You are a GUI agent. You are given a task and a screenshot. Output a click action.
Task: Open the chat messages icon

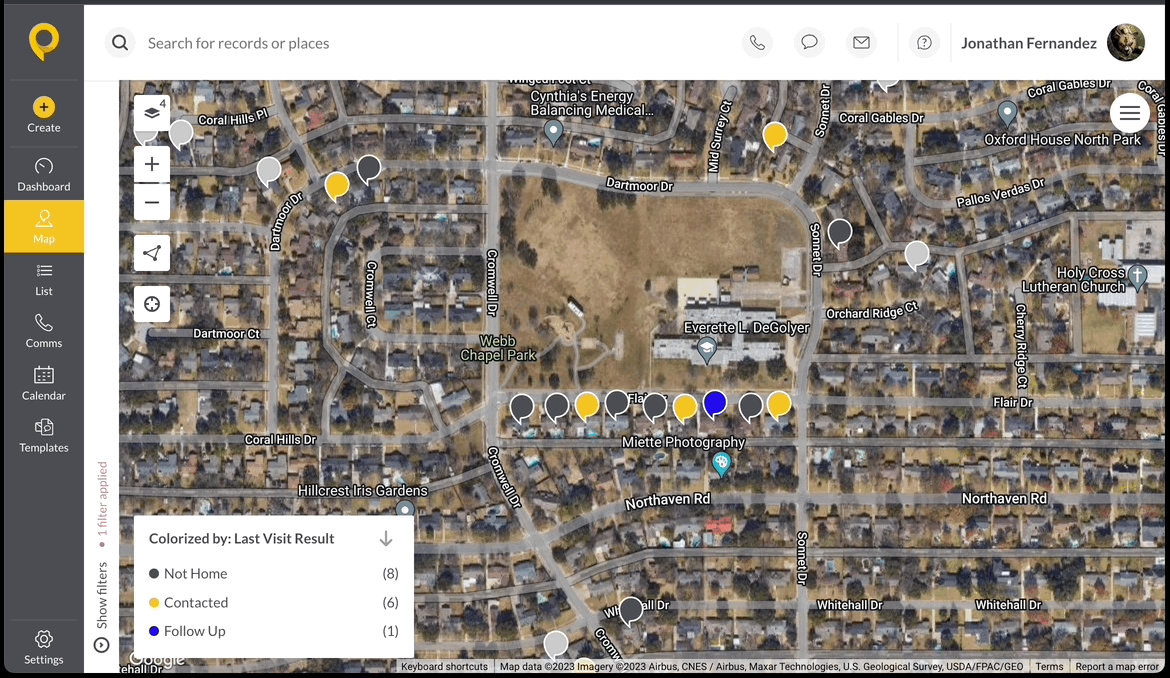click(809, 43)
